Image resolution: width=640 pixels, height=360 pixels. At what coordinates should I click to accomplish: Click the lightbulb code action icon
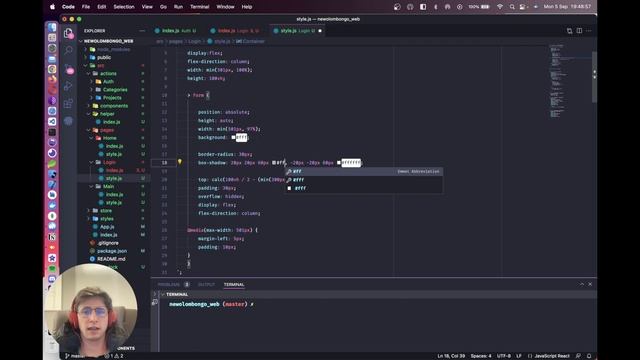pyautogui.click(x=180, y=162)
